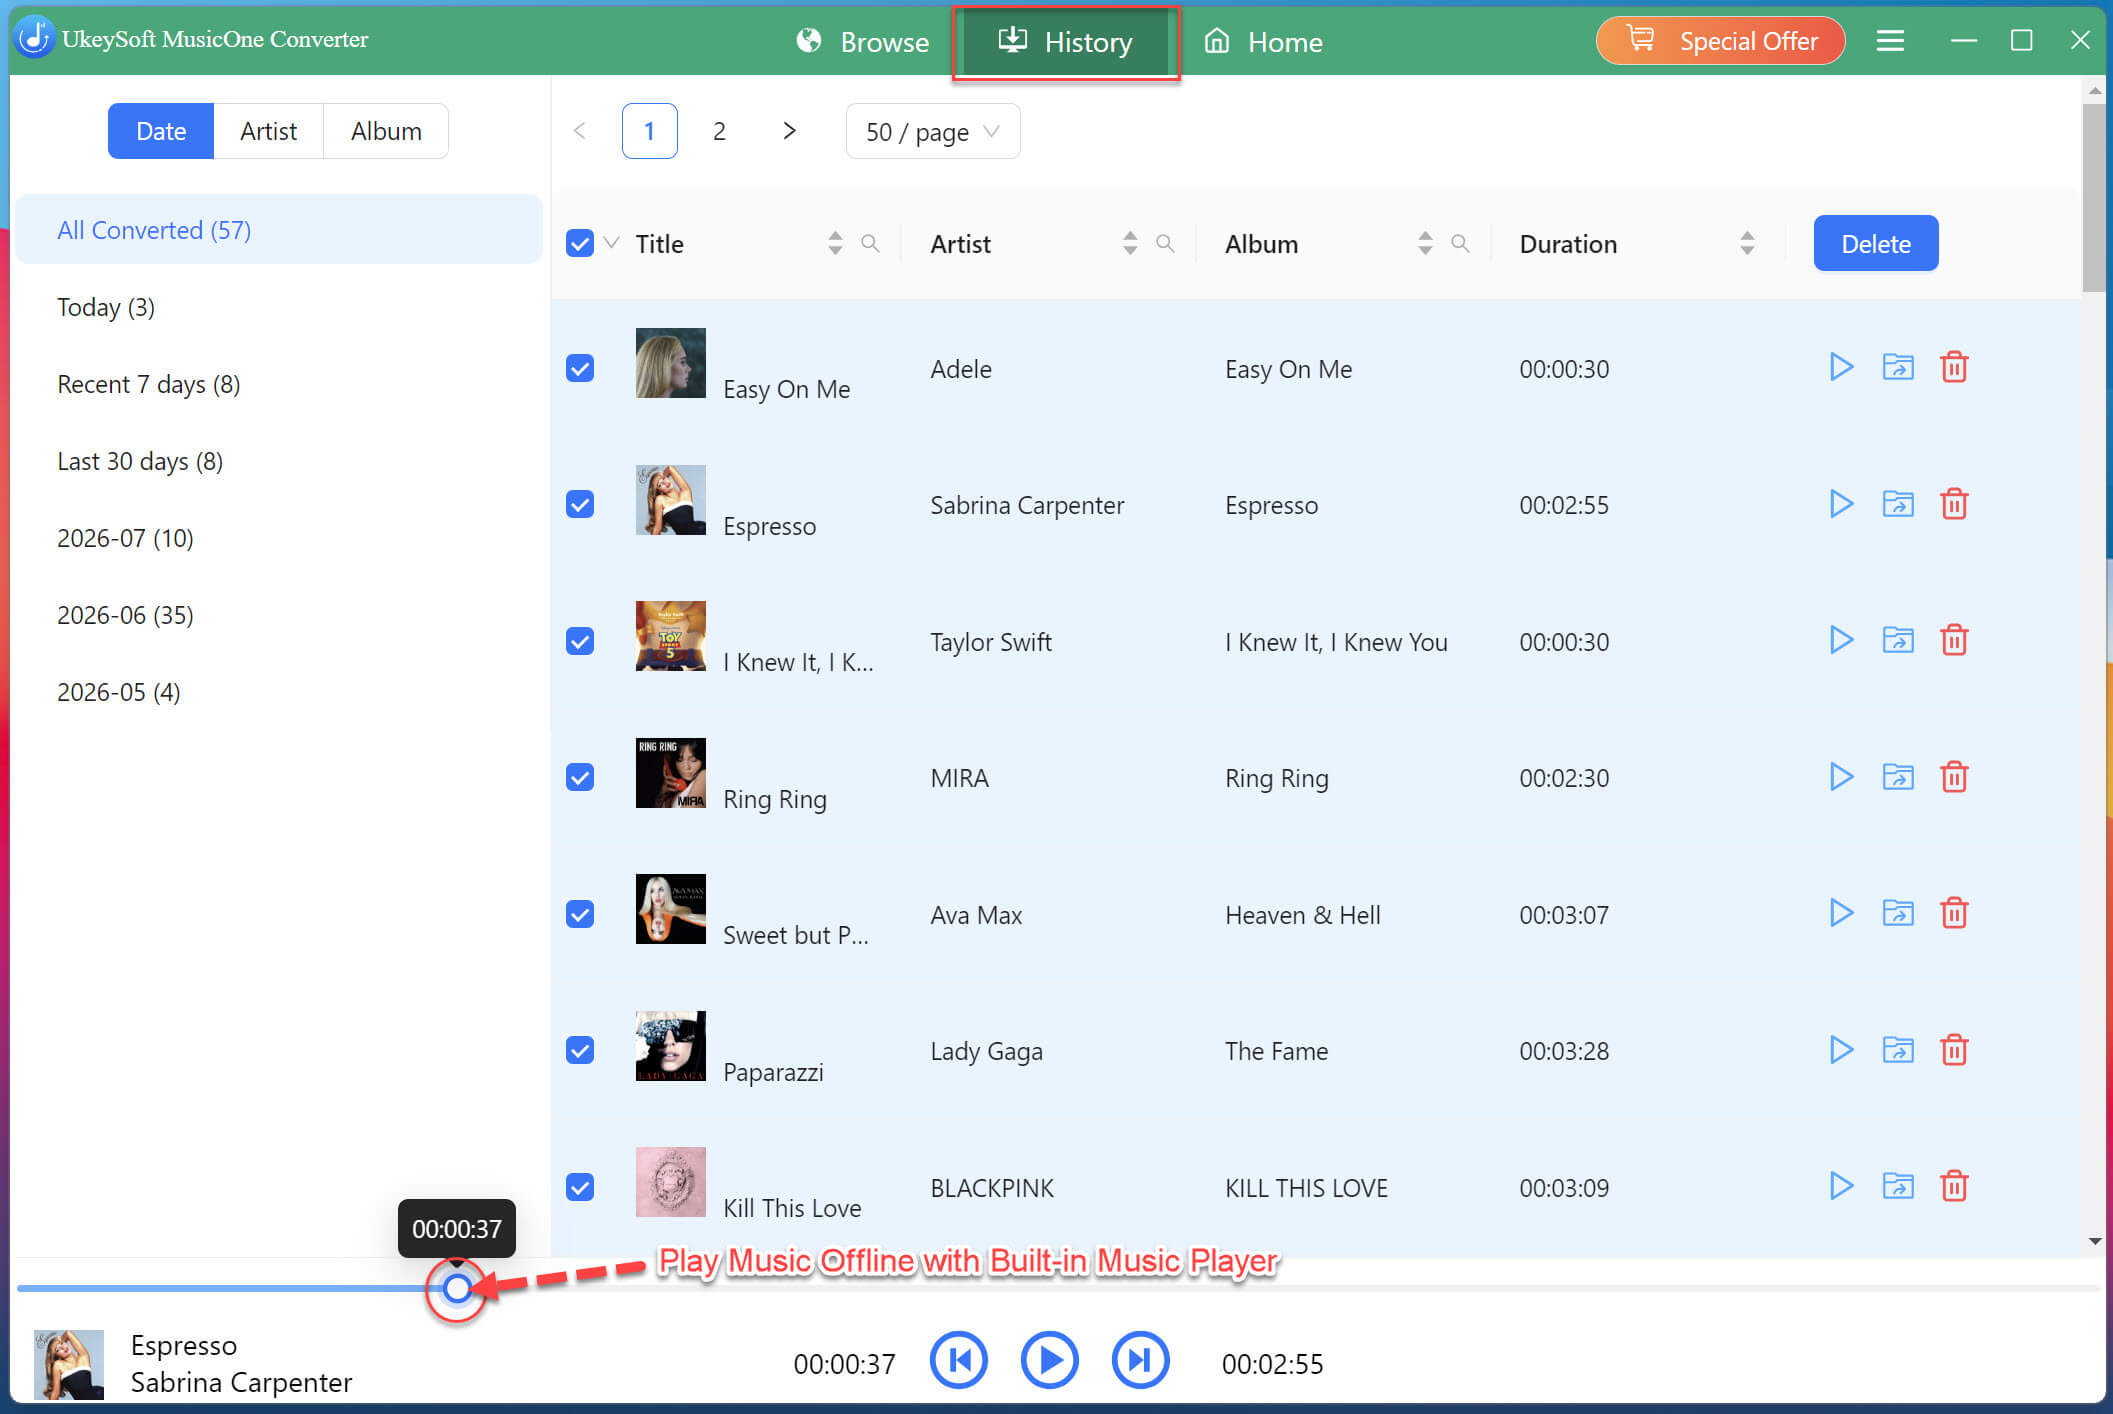Viewport: 2113px width, 1414px height.
Task: Click the playback progress slider handle
Action: (457, 1288)
